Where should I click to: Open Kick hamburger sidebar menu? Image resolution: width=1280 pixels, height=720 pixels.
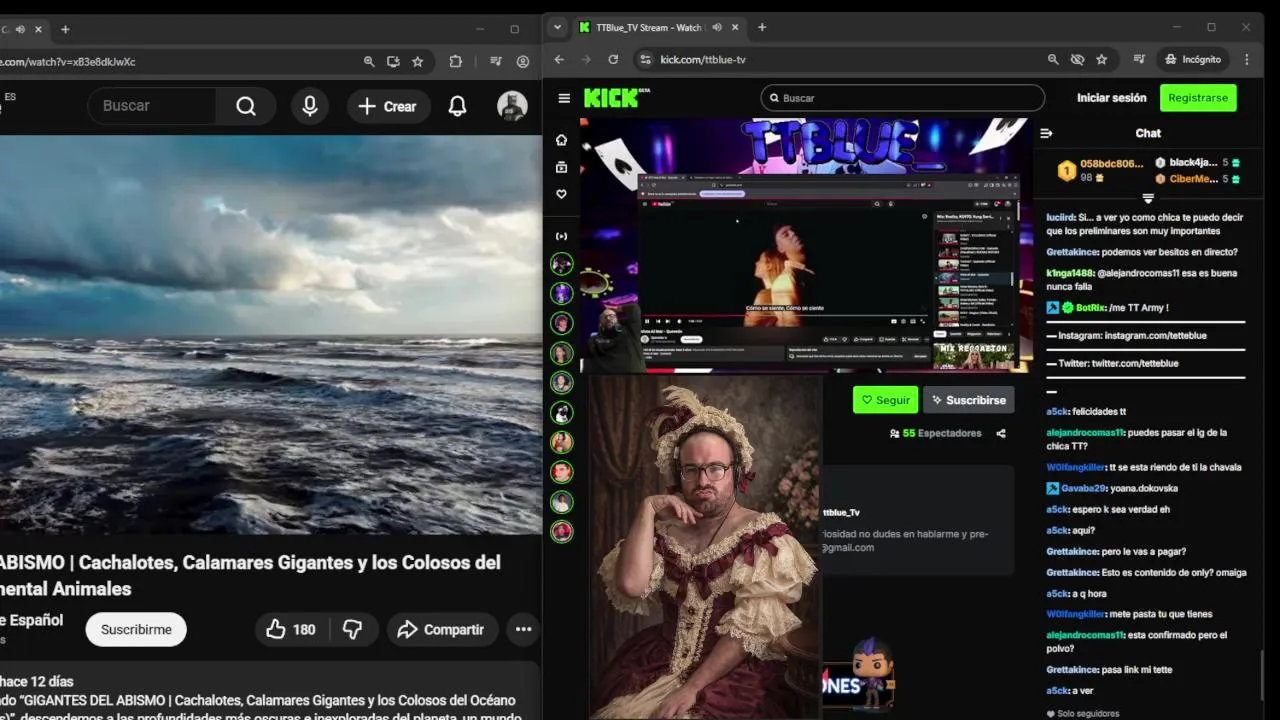point(564,98)
